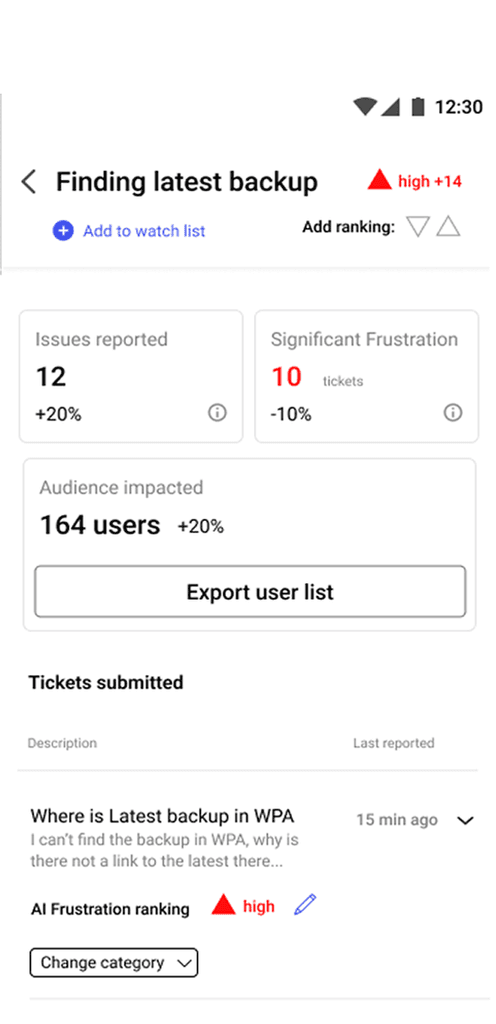
Task: Click the blue plus icon for watch list
Action: (63, 231)
